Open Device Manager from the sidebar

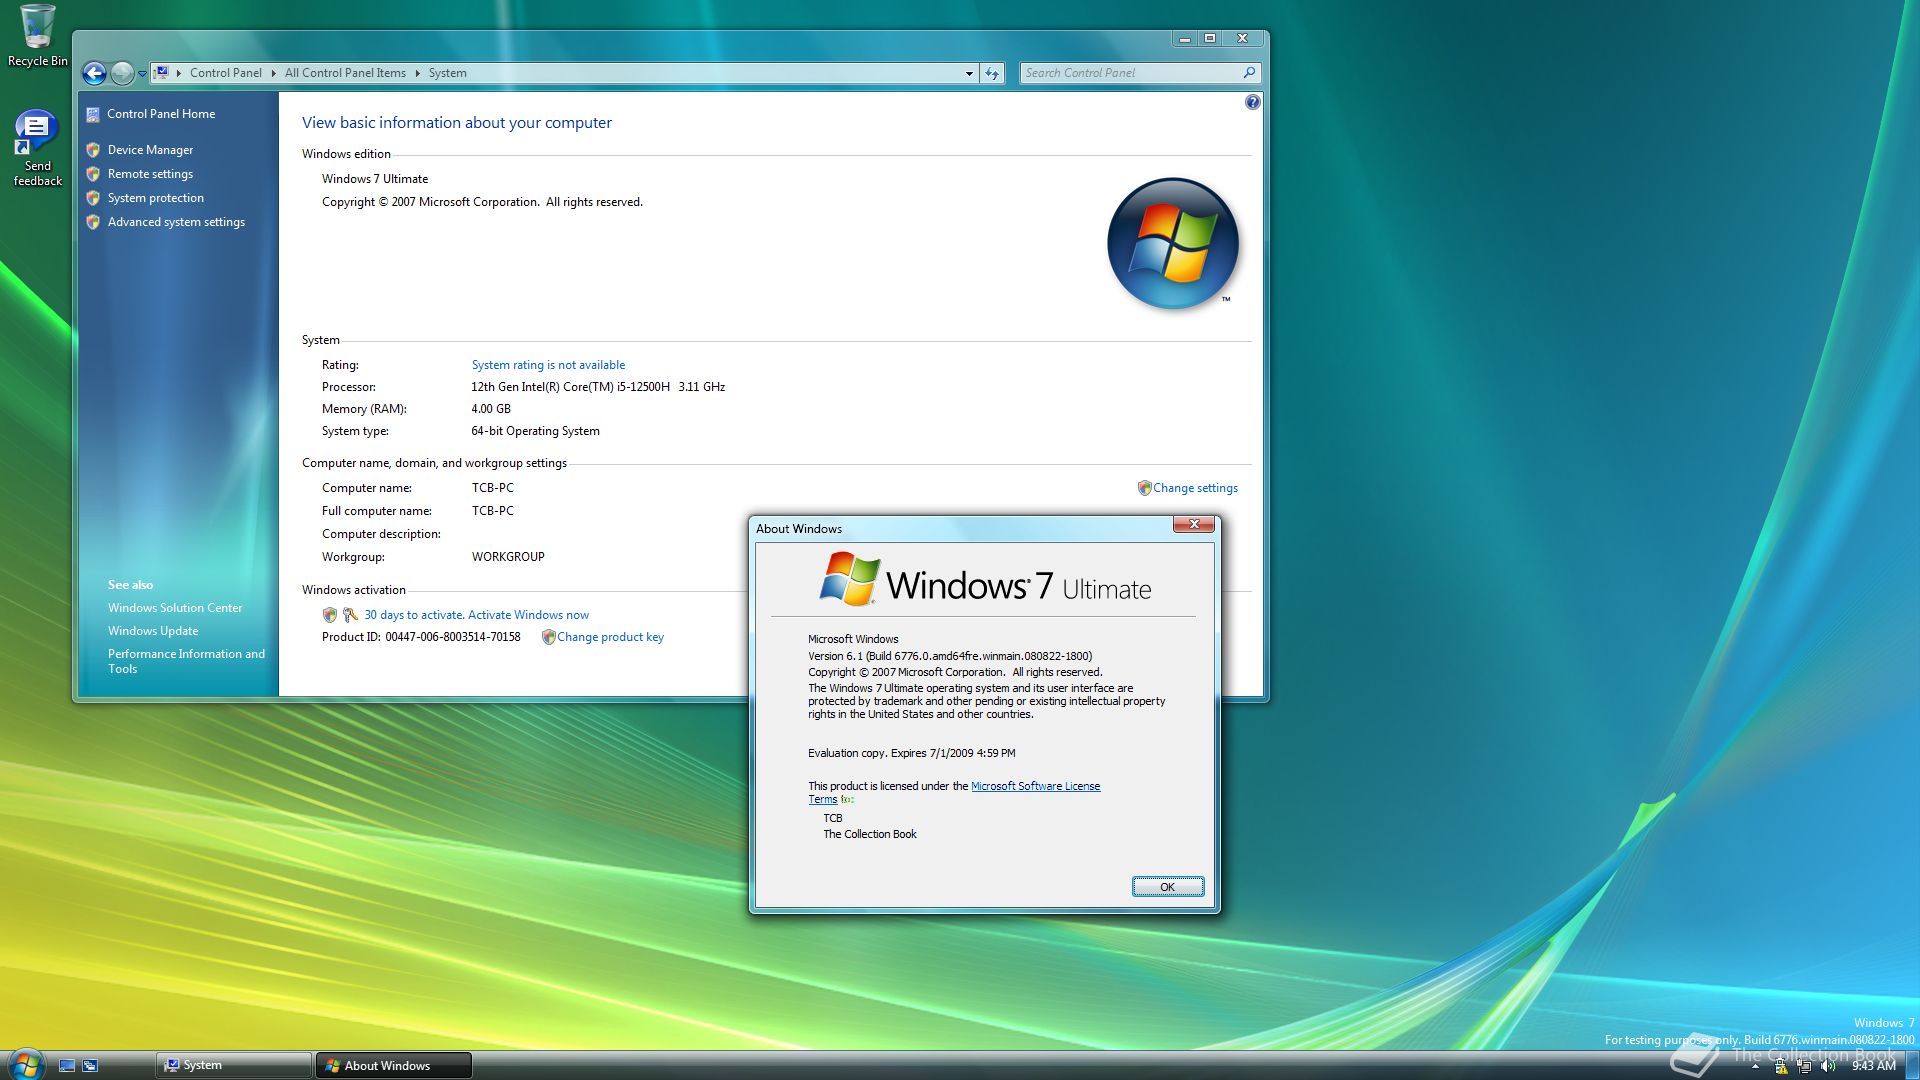pos(150,150)
